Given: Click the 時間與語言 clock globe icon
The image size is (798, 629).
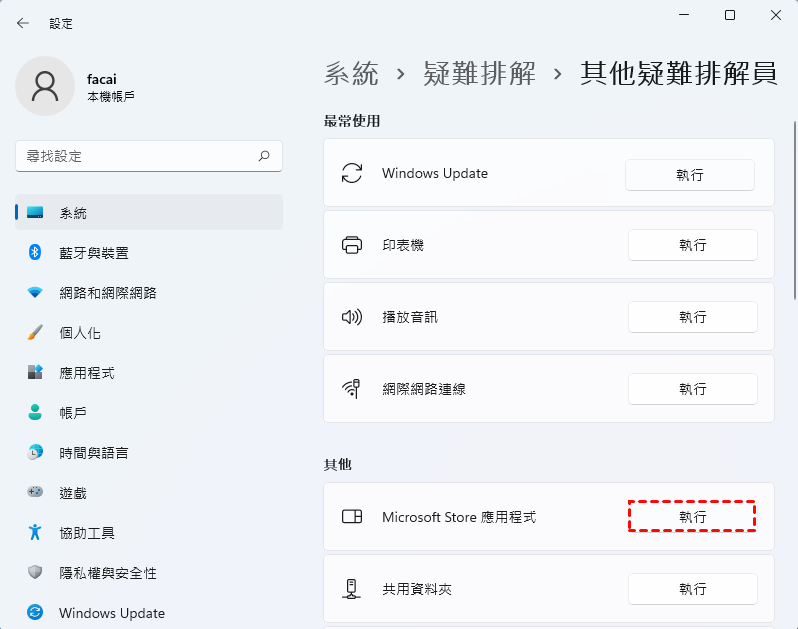Looking at the screenshot, I should click(35, 452).
